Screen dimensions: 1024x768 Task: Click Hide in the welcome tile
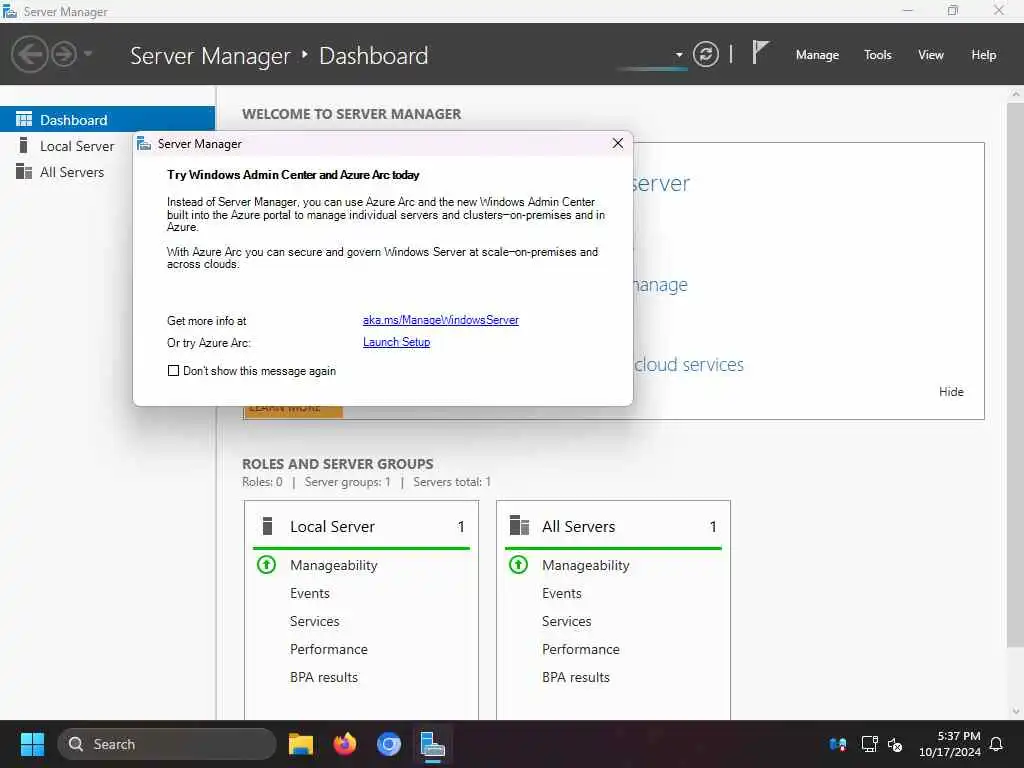tap(951, 392)
